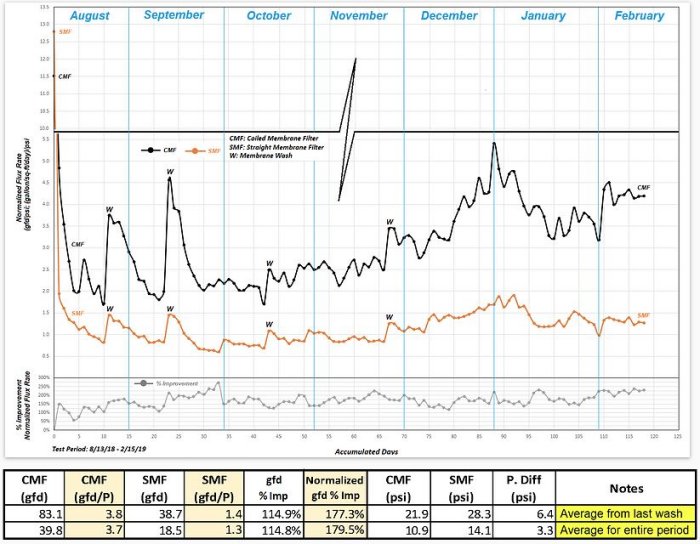Select the August month header
This screenshot has width=700, height=544.
(91, 16)
